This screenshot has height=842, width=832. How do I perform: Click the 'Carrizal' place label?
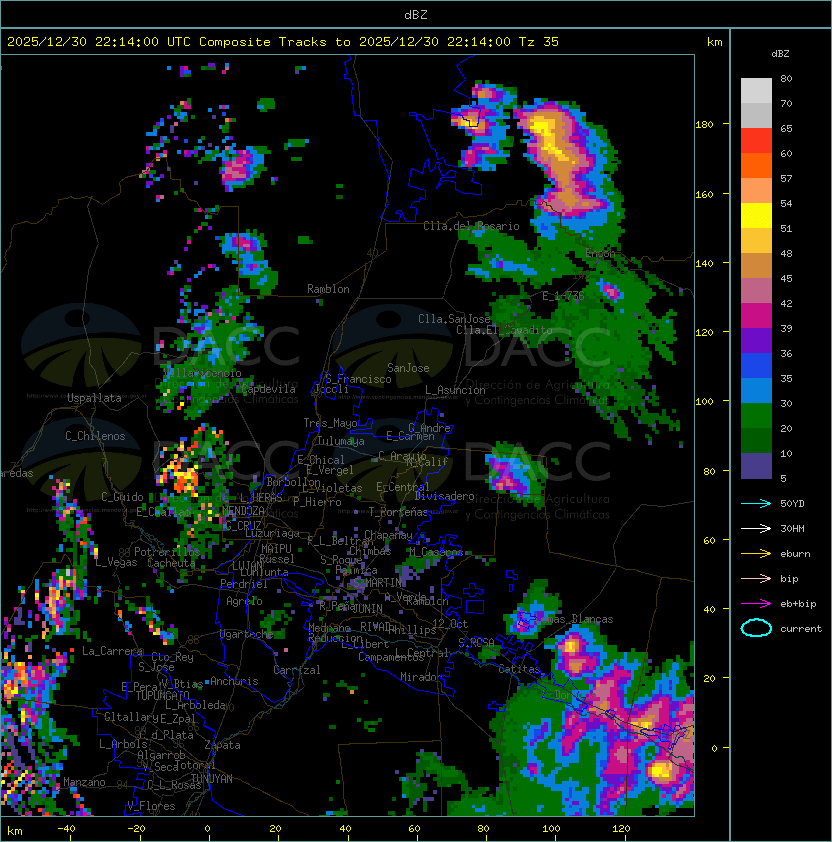coord(297,670)
